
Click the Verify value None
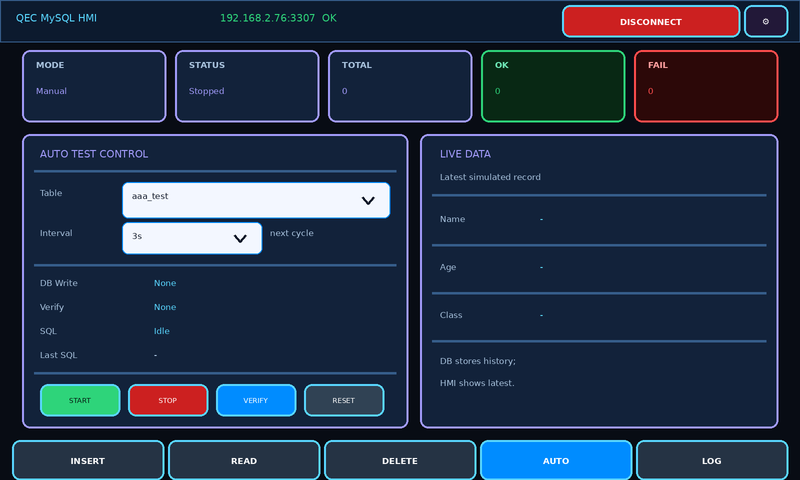(165, 307)
